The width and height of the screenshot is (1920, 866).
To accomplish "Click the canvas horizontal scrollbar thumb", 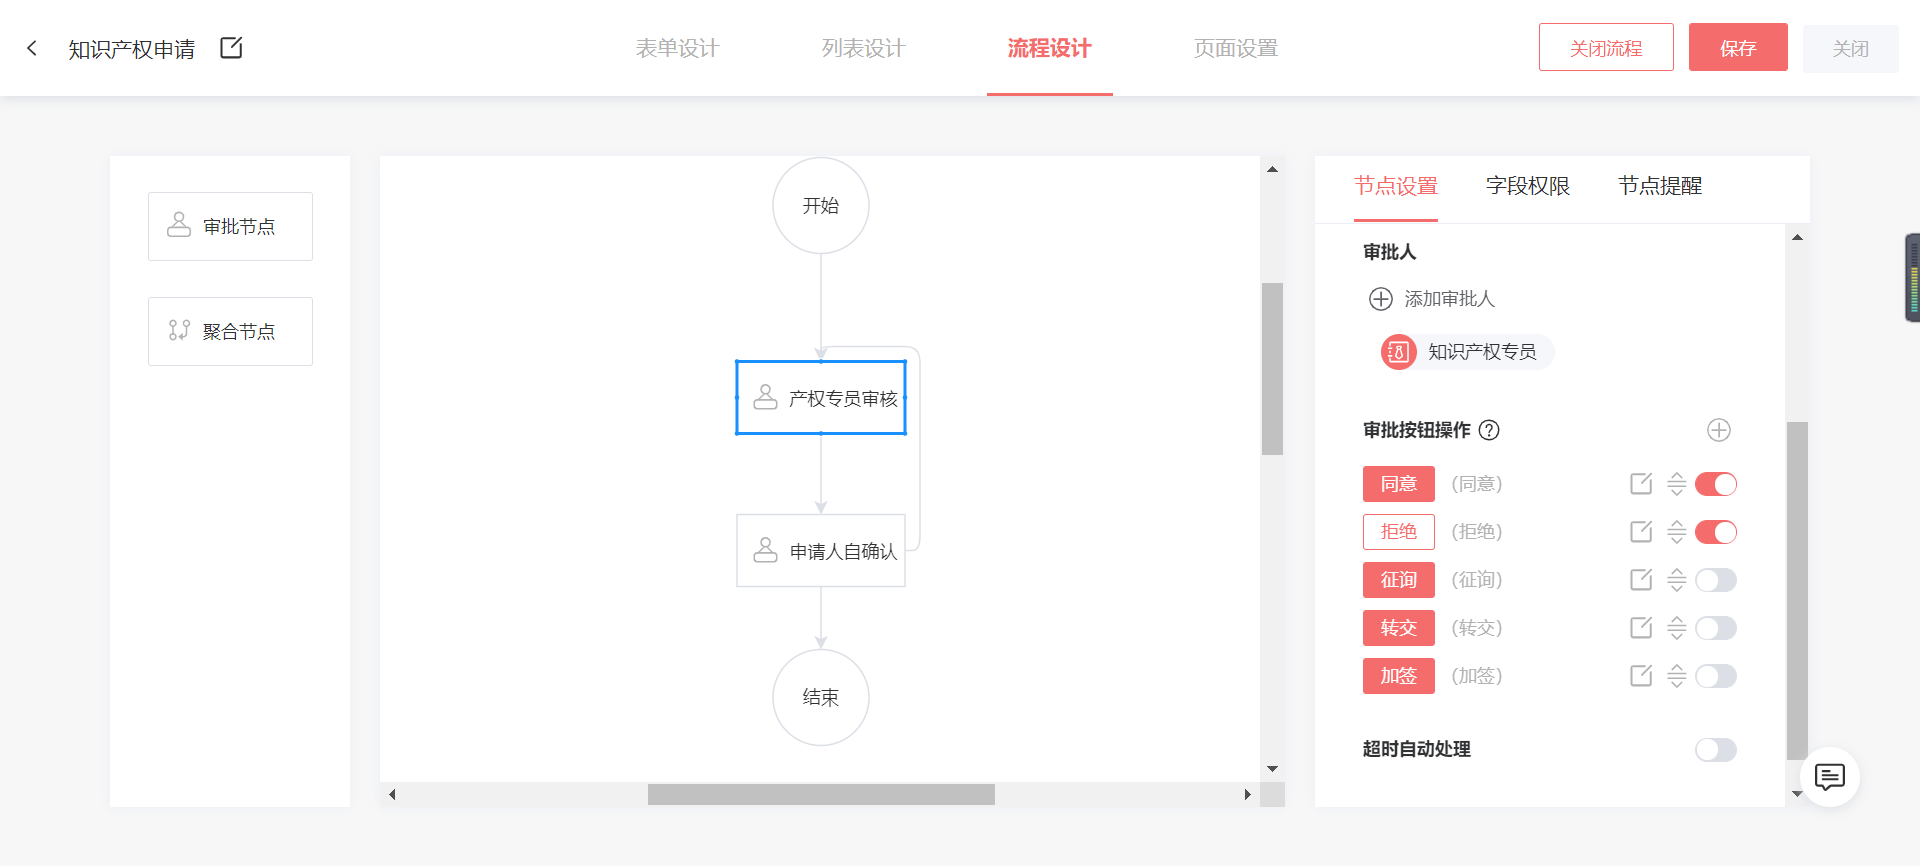I will click(821, 795).
